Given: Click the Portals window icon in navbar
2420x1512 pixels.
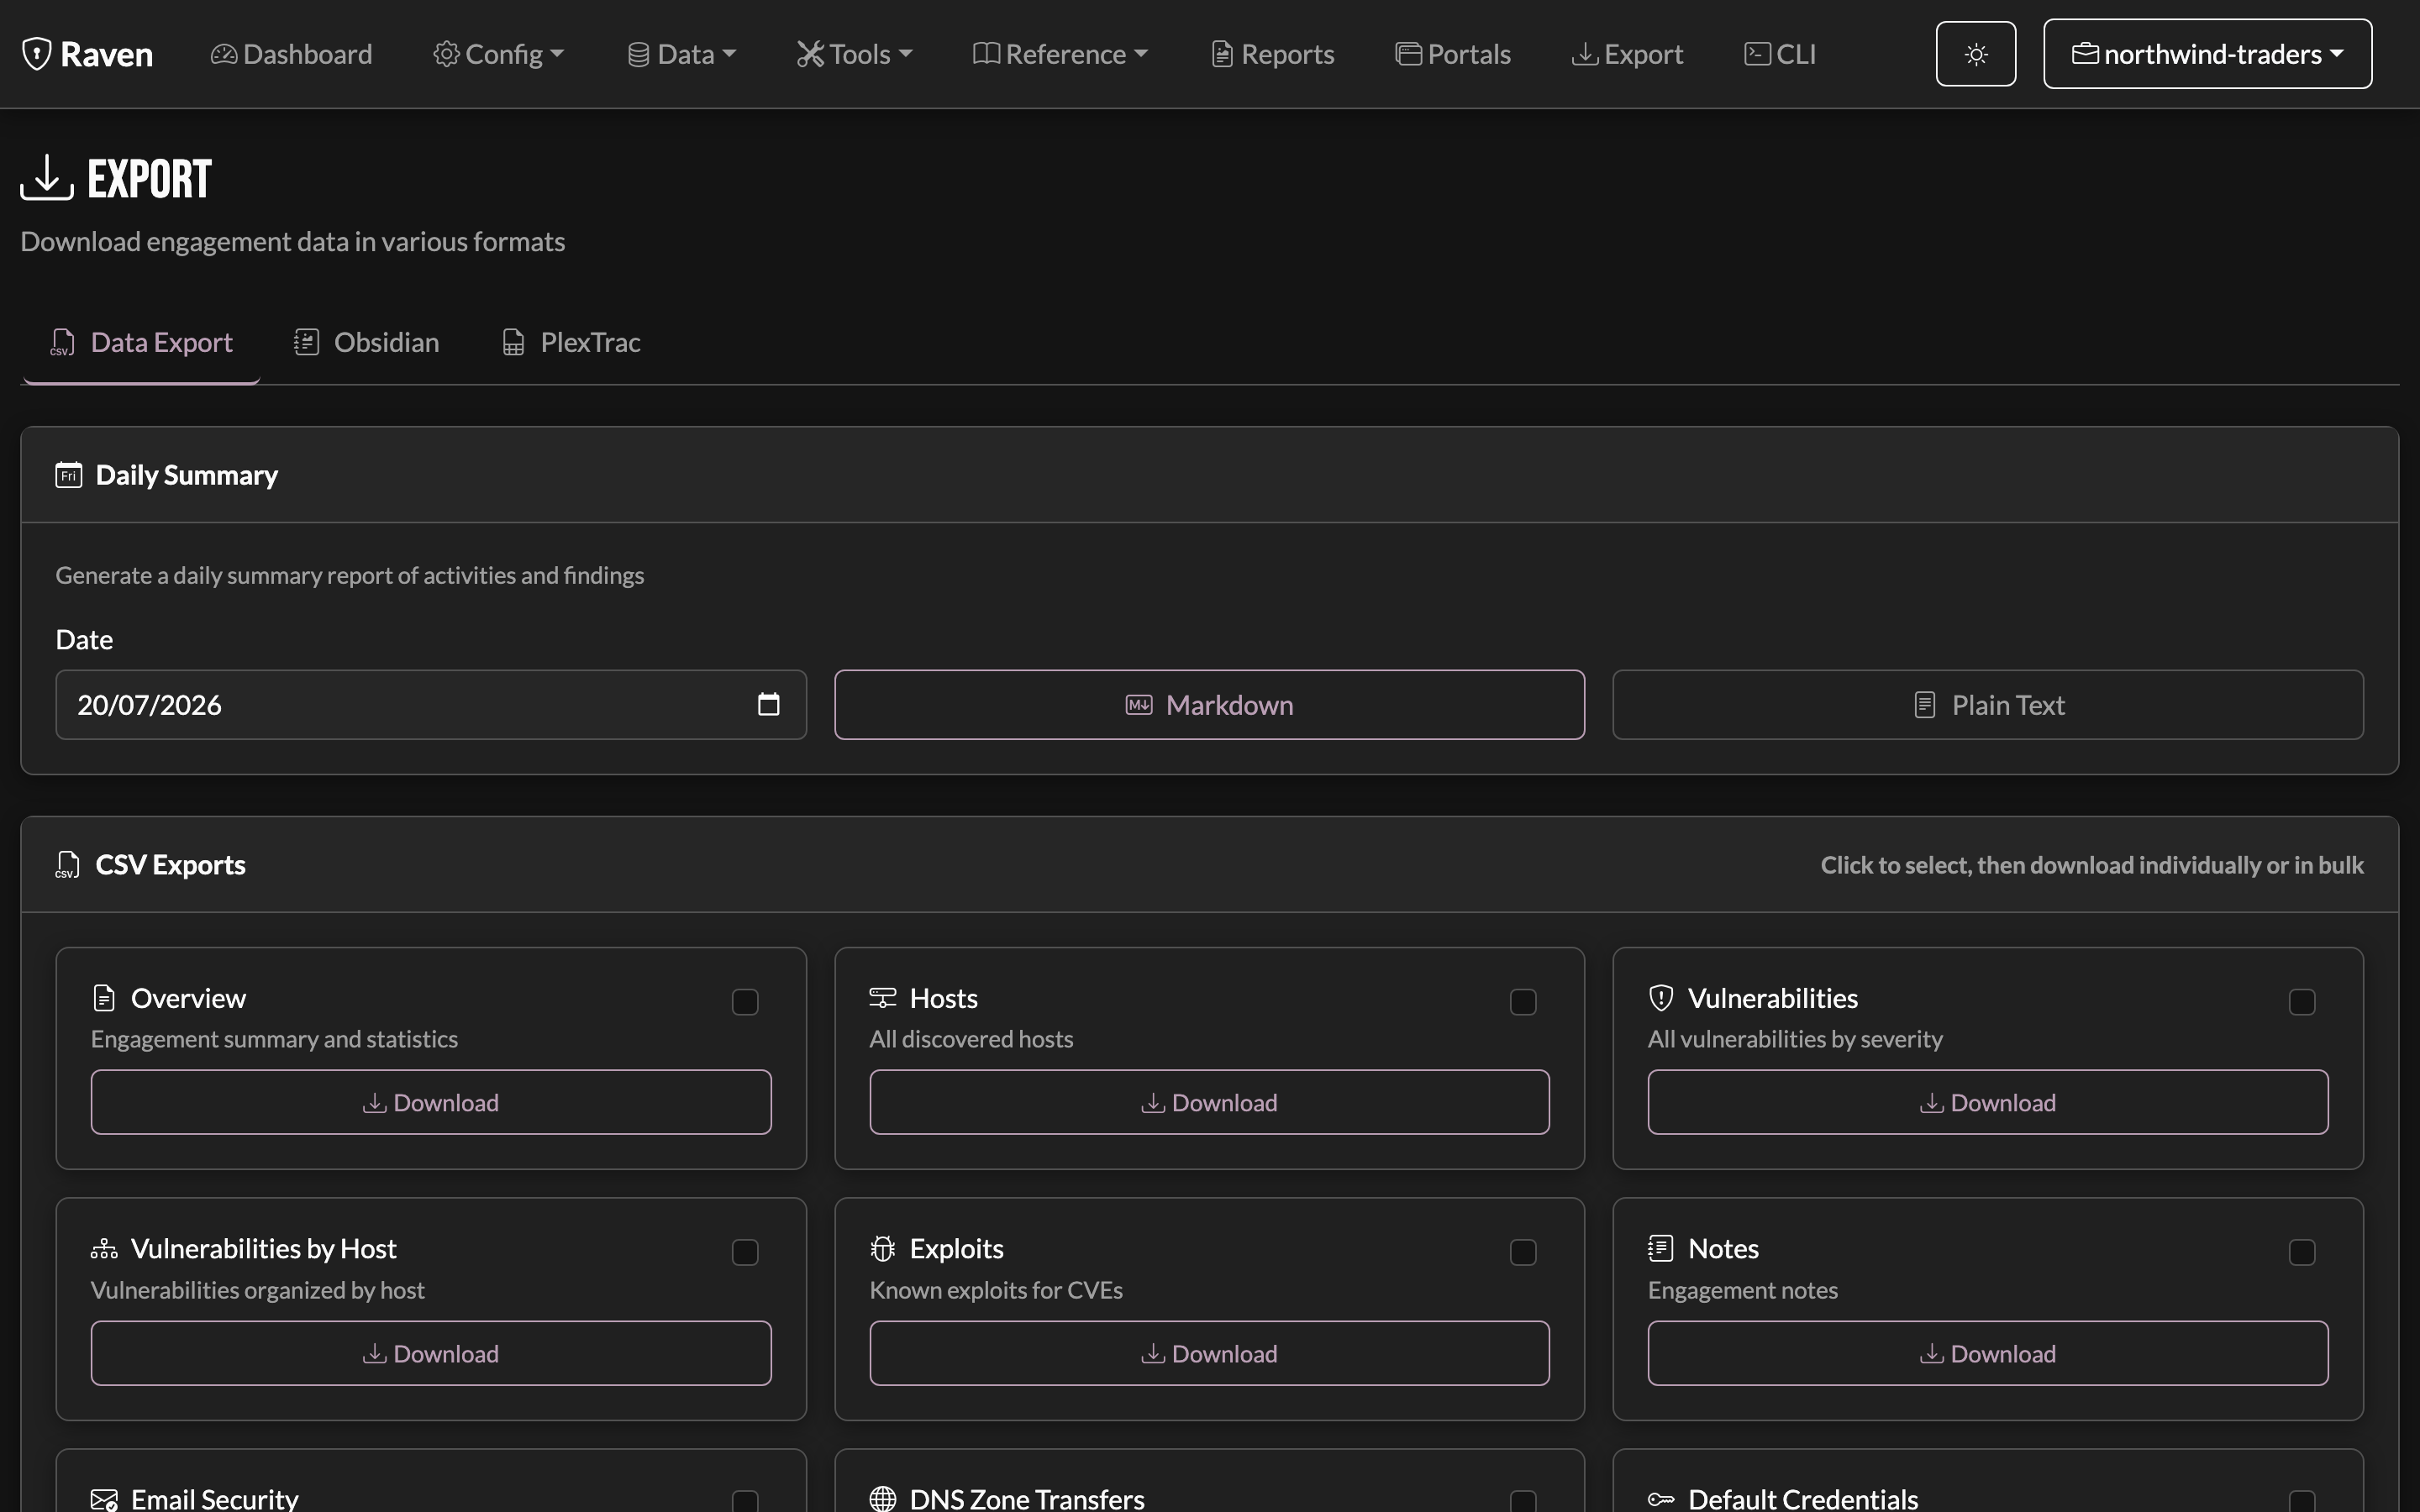Looking at the screenshot, I should [1408, 54].
